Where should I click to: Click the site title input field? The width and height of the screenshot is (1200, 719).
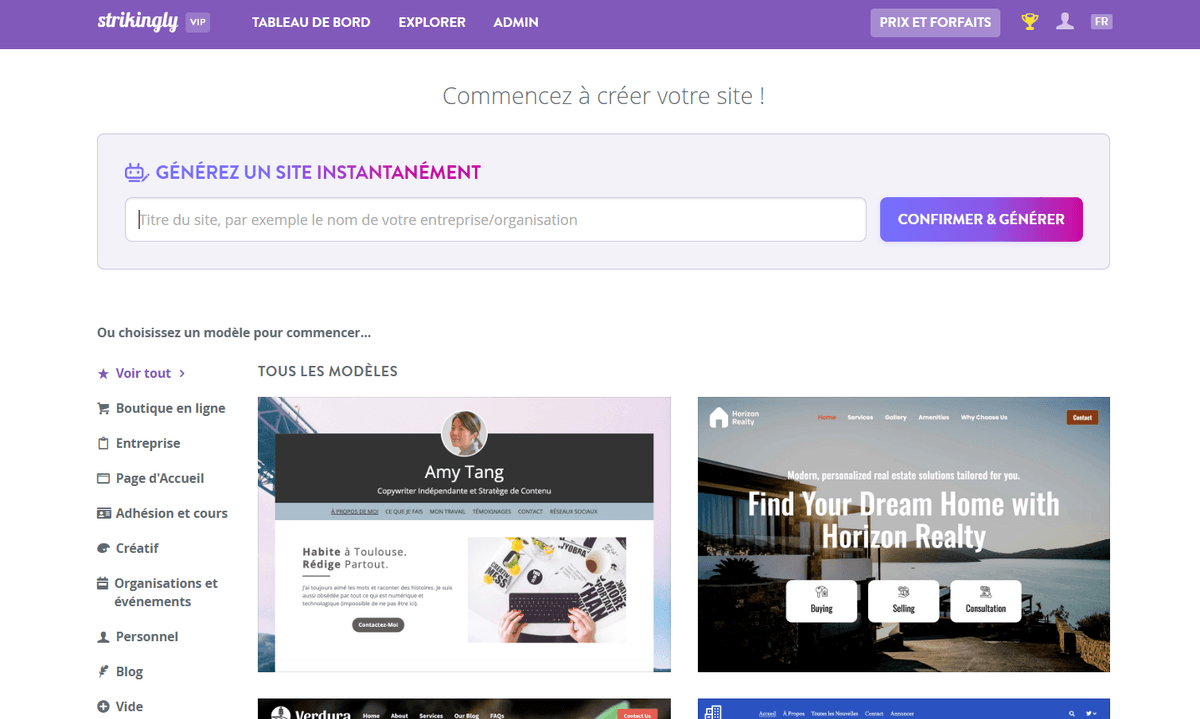point(495,219)
